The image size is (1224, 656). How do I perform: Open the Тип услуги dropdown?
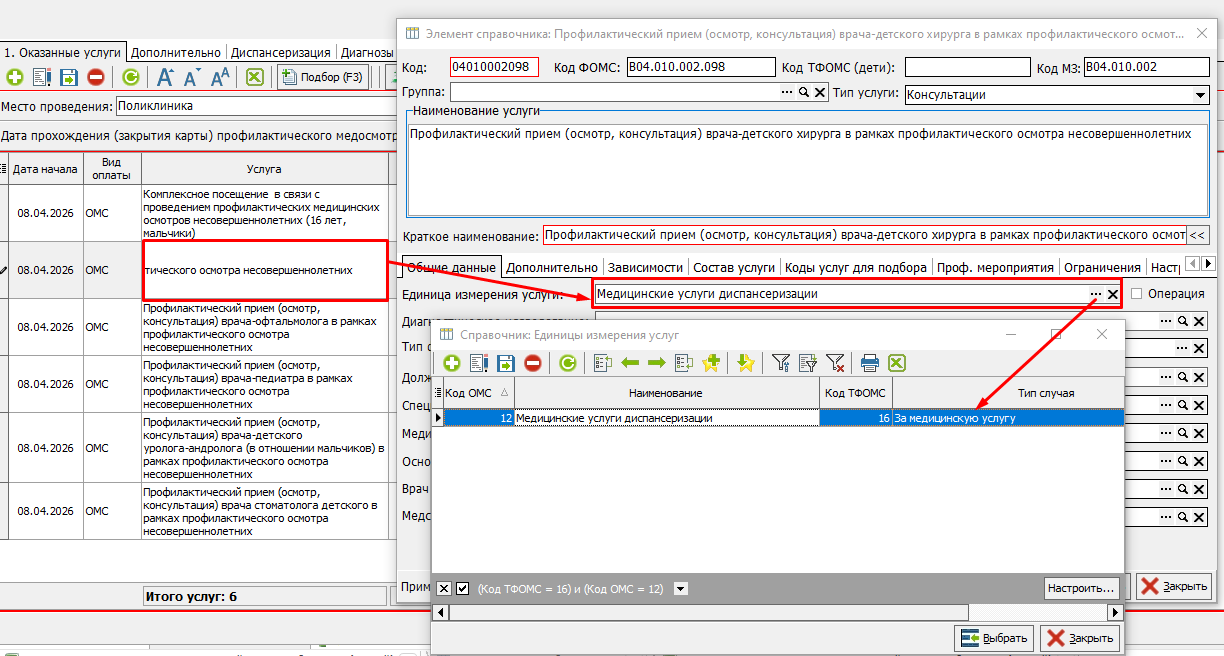click(x=1200, y=95)
